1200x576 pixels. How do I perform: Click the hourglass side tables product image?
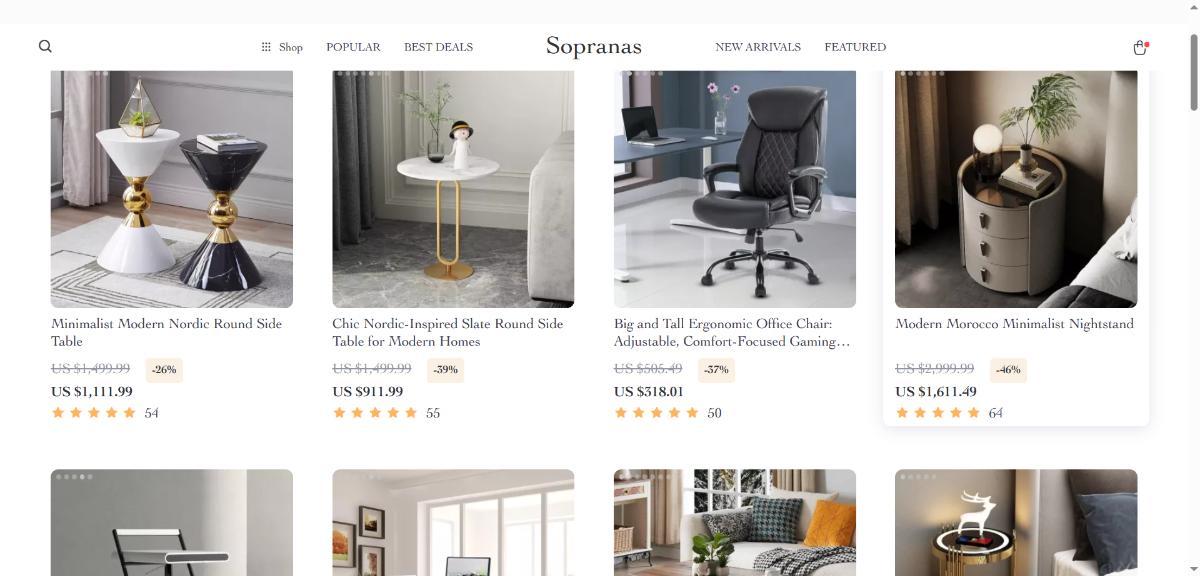172,189
